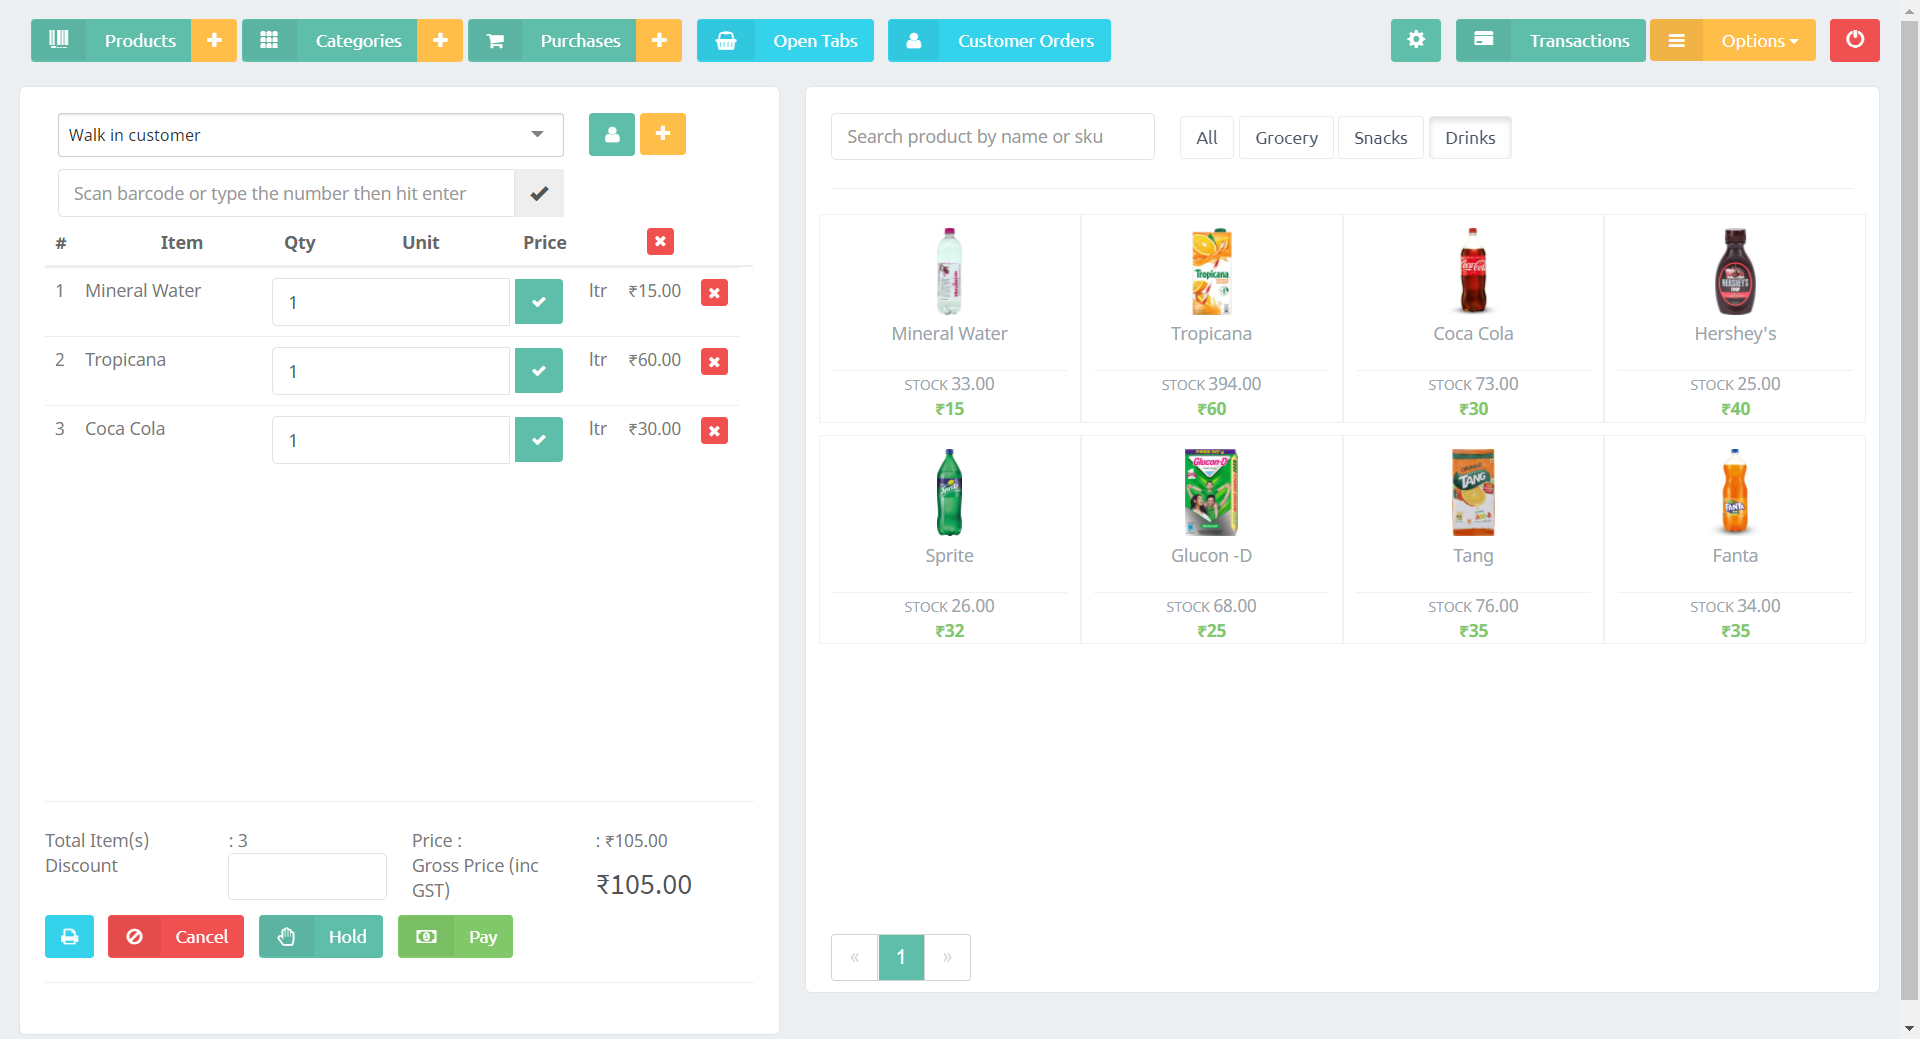Screen dimensions: 1920x1039
Task: Add Fanta product card
Action: click(x=1735, y=540)
